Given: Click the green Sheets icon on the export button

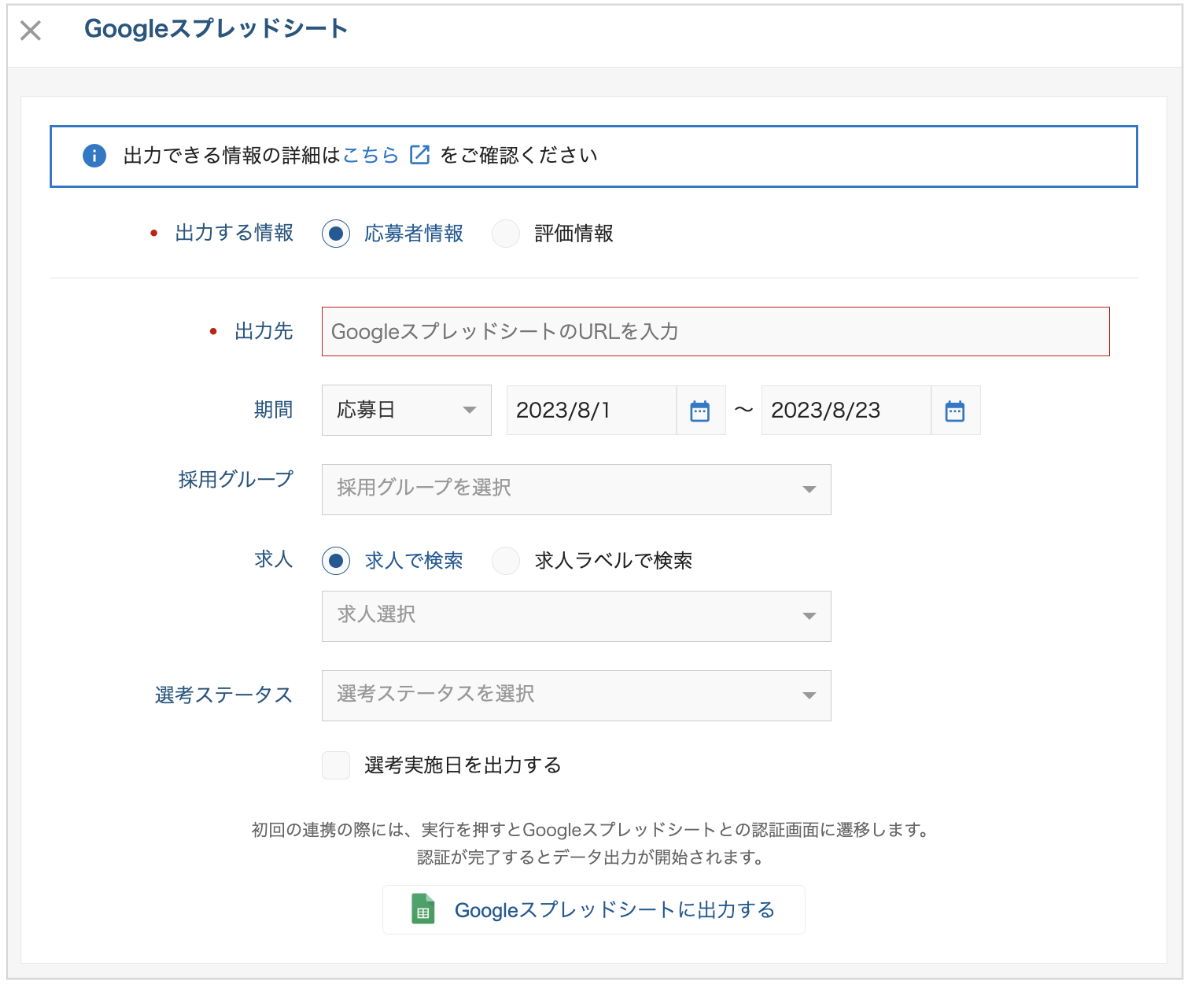Looking at the screenshot, I should (x=423, y=909).
